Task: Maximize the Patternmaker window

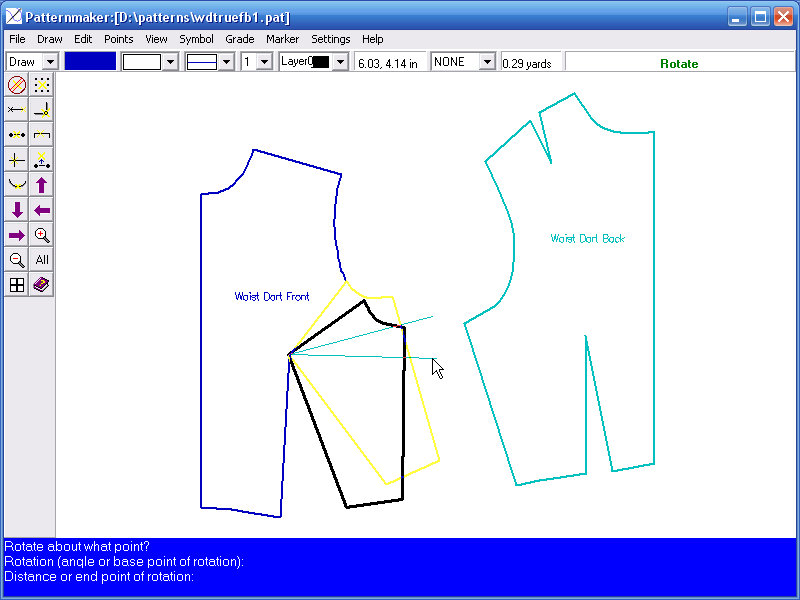Action: pos(760,17)
